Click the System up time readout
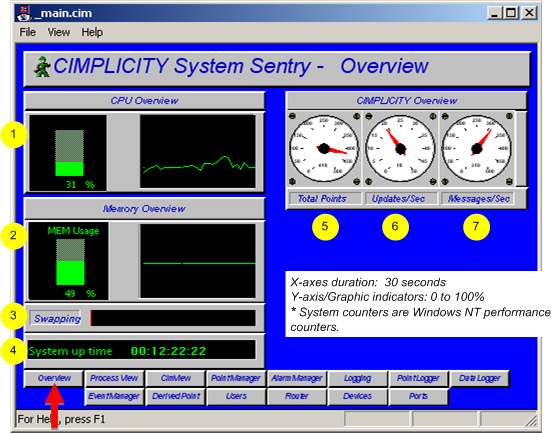The height and width of the screenshot is (433, 558). point(141,351)
